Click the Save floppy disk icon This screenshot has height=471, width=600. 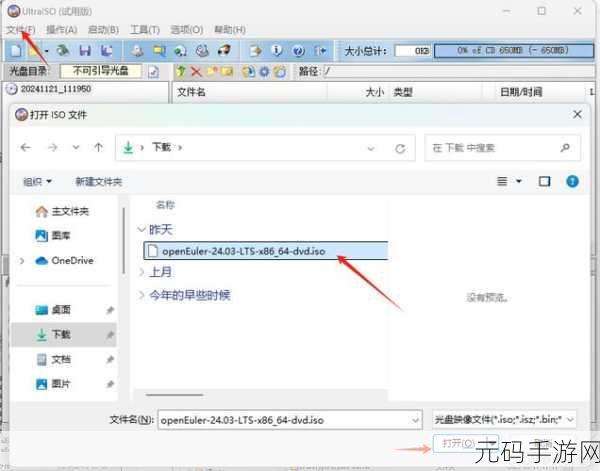85,51
